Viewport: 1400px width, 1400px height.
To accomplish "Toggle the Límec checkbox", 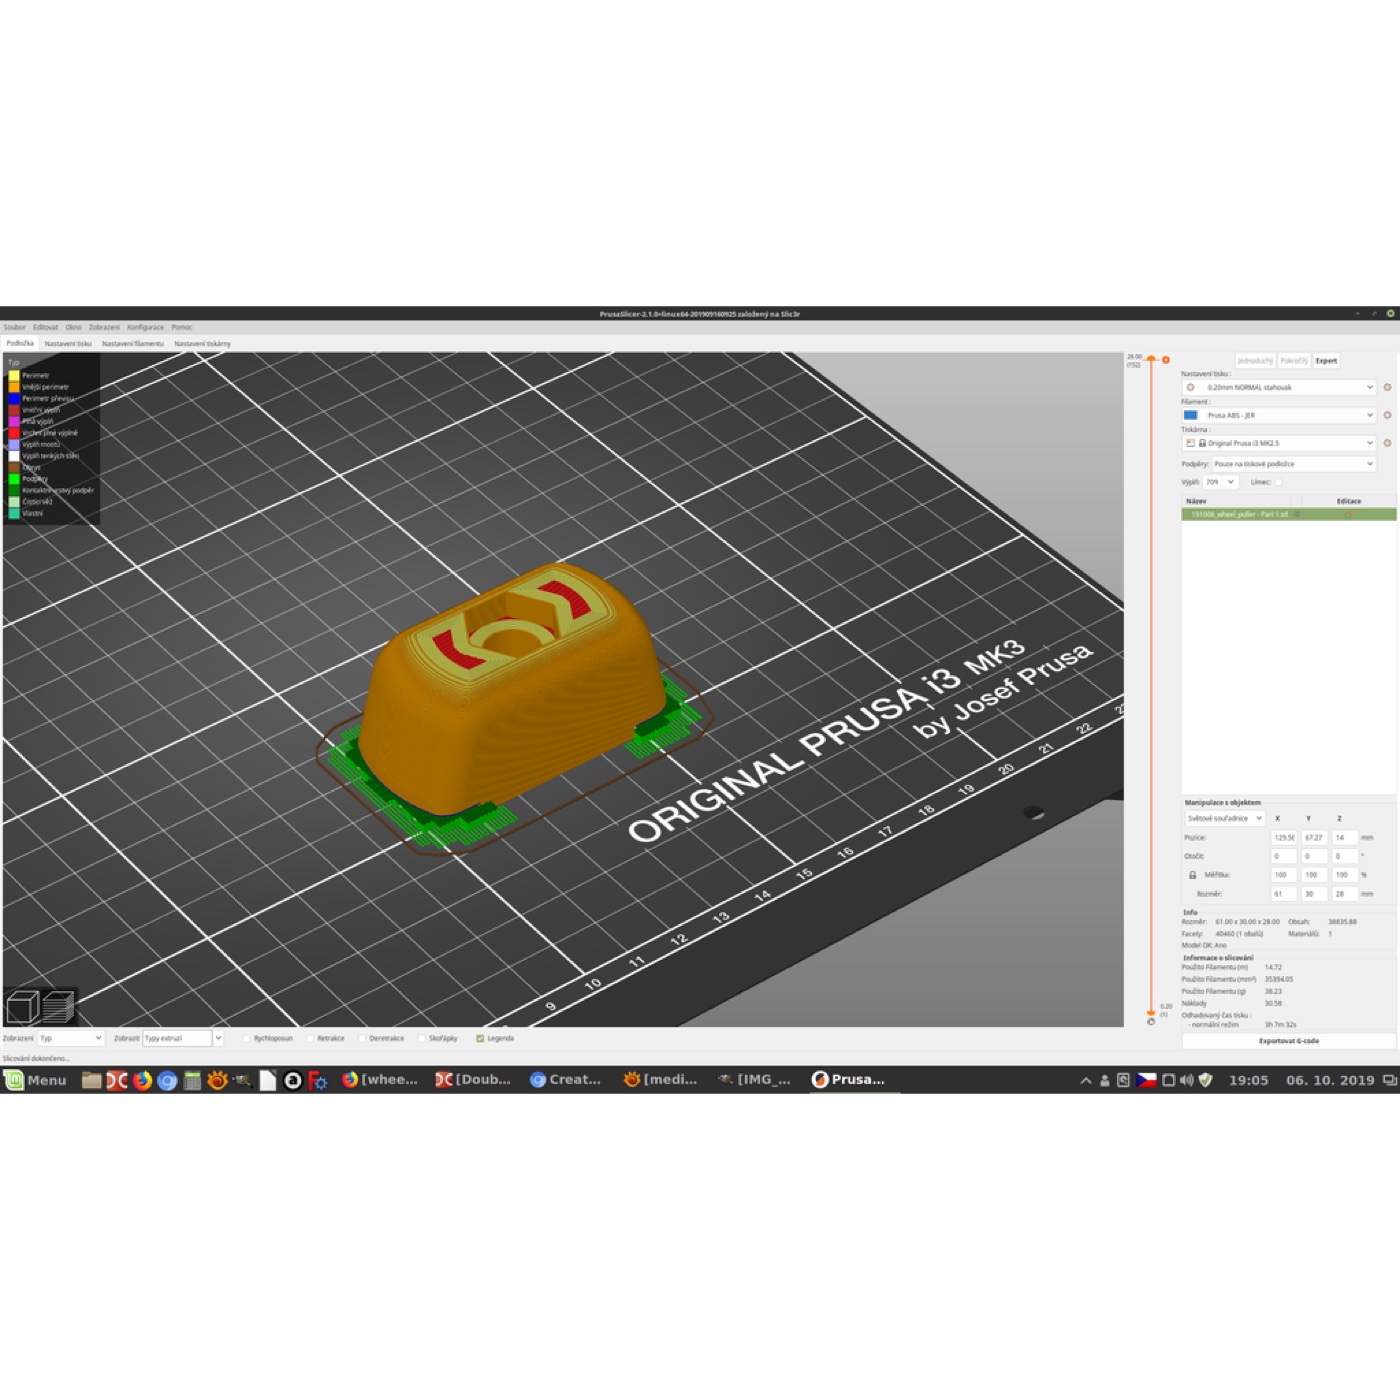I will [x=1278, y=482].
